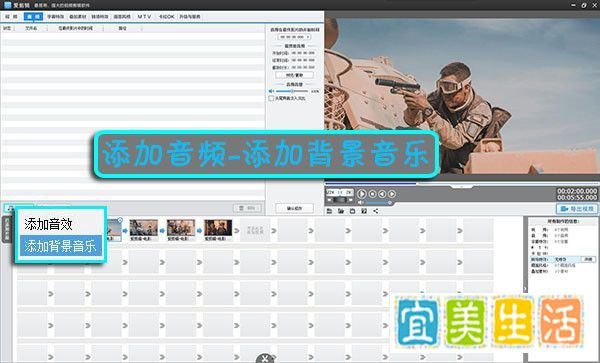600x363 pixels.
Task: Click the delete audio trash button
Action: (247, 208)
